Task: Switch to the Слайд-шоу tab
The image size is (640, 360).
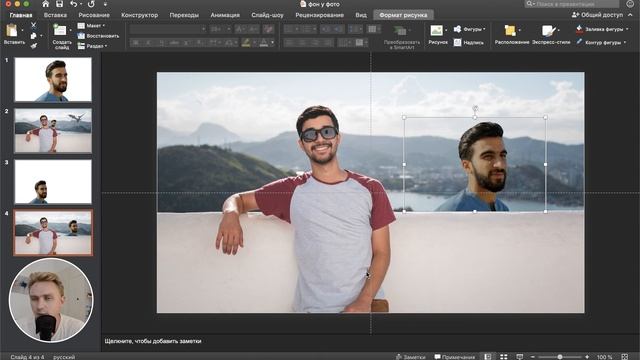Action: pyautogui.click(x=267, y=15)
